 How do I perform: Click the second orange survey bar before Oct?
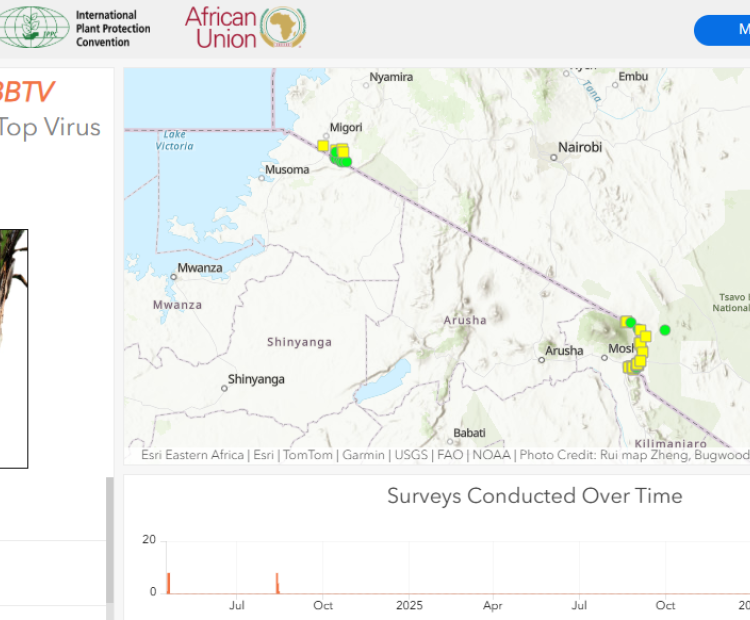(x=277, y=583)
